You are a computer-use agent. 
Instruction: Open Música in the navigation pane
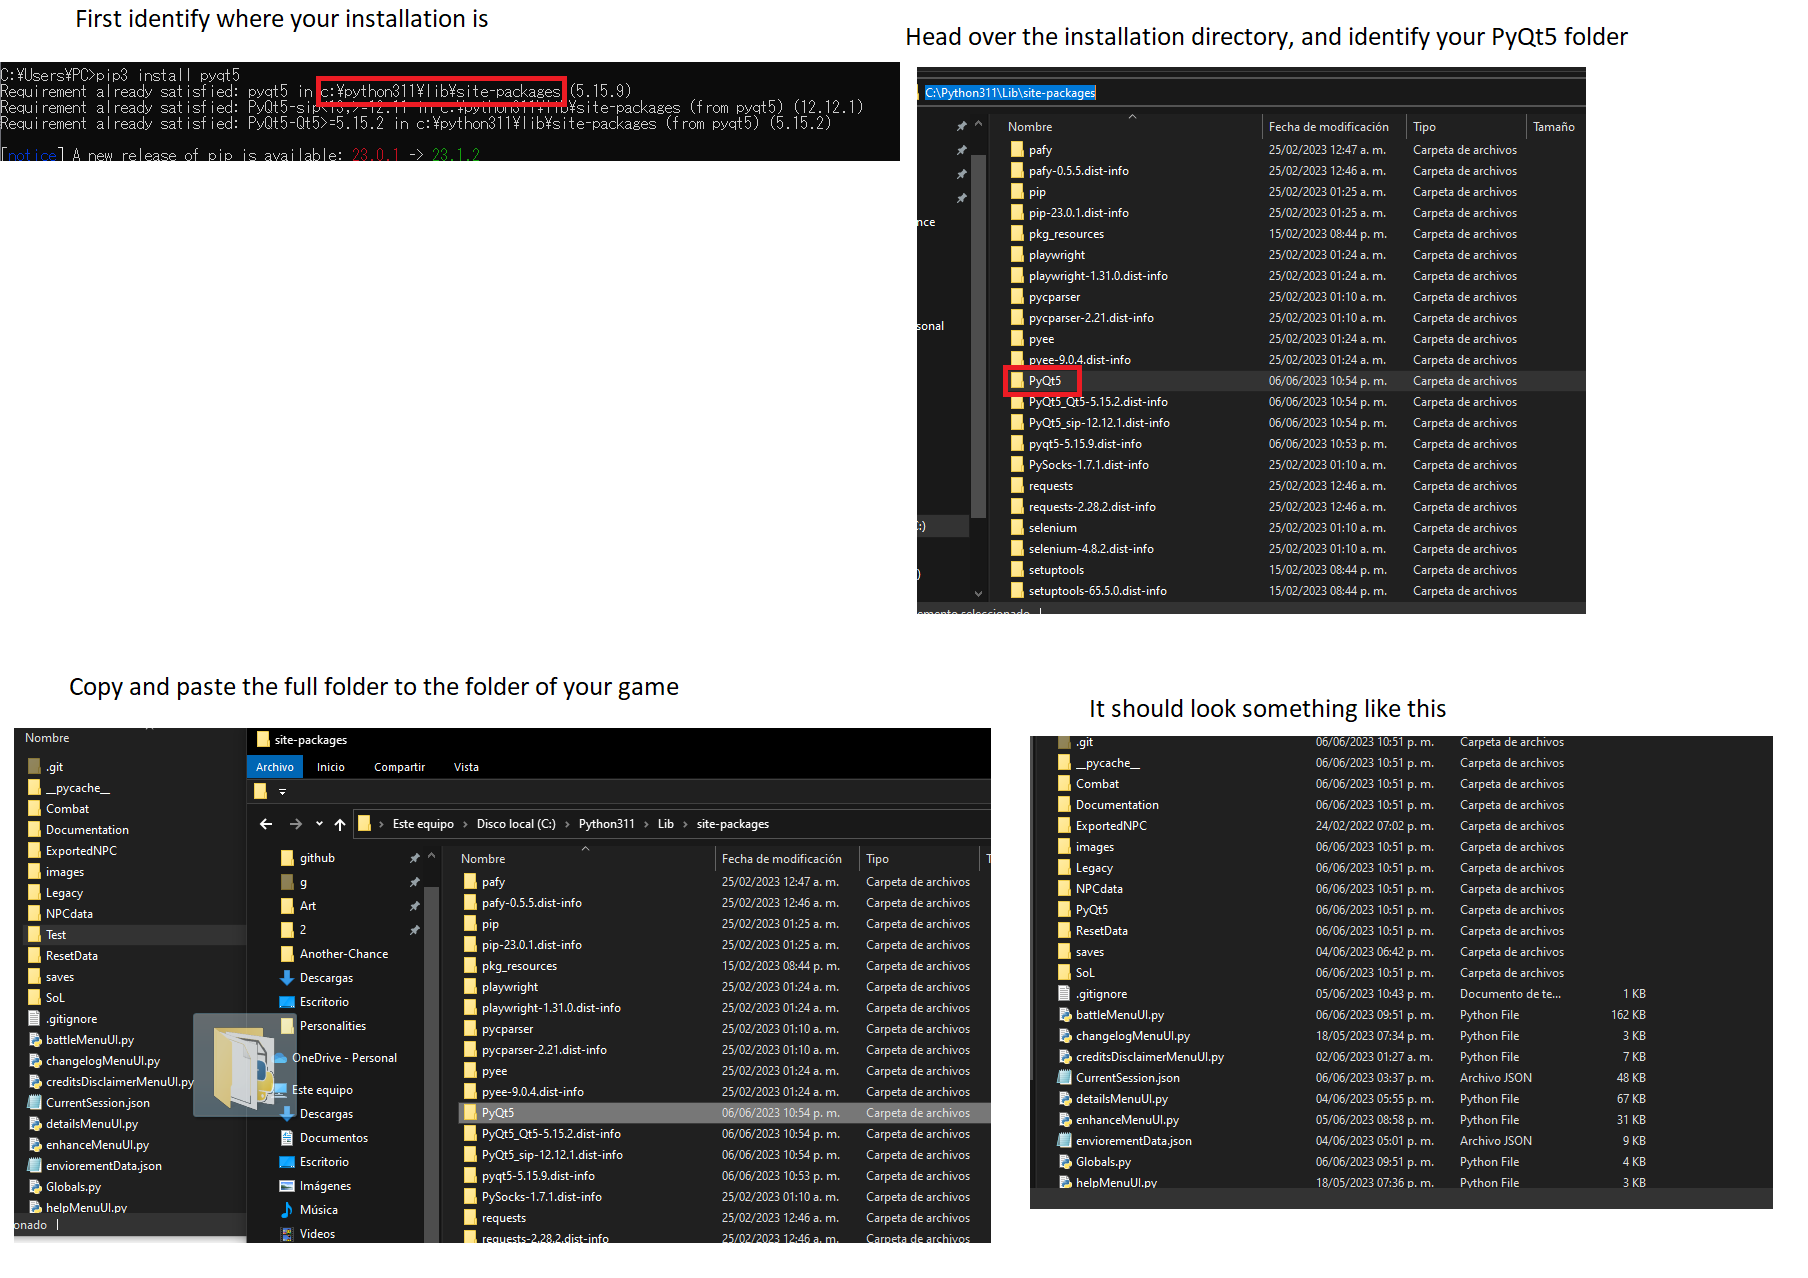318,1210
